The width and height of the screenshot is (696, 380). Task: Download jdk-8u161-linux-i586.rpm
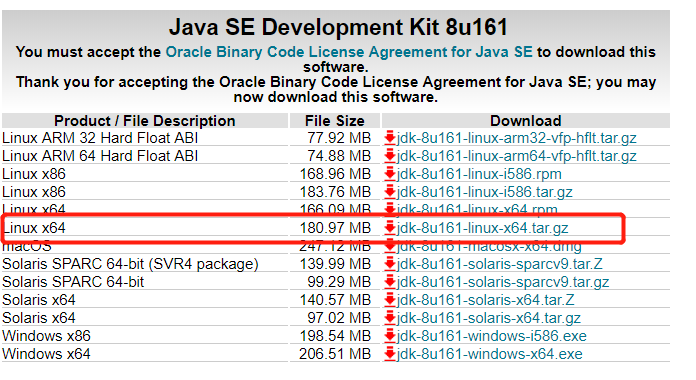(479, 174)
